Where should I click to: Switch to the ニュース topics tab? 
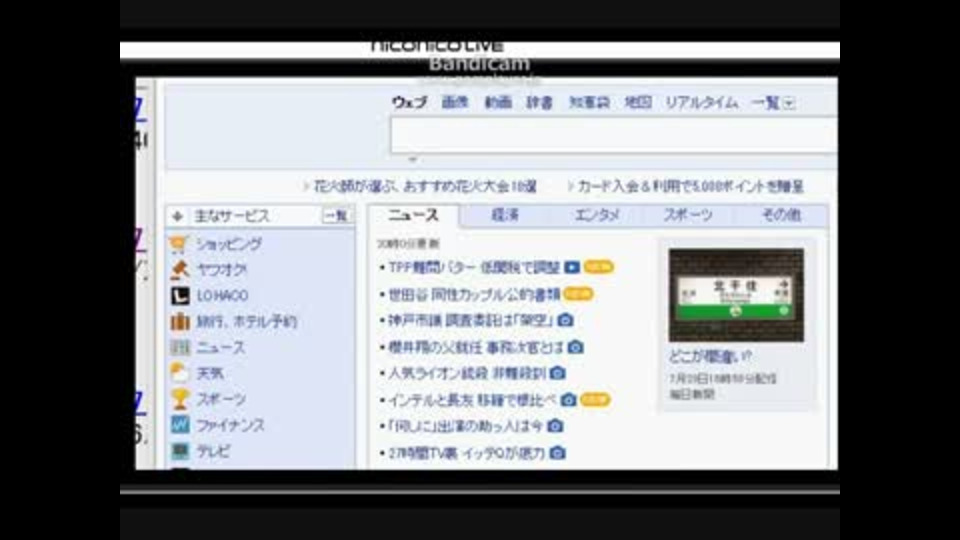click(414, 216)
